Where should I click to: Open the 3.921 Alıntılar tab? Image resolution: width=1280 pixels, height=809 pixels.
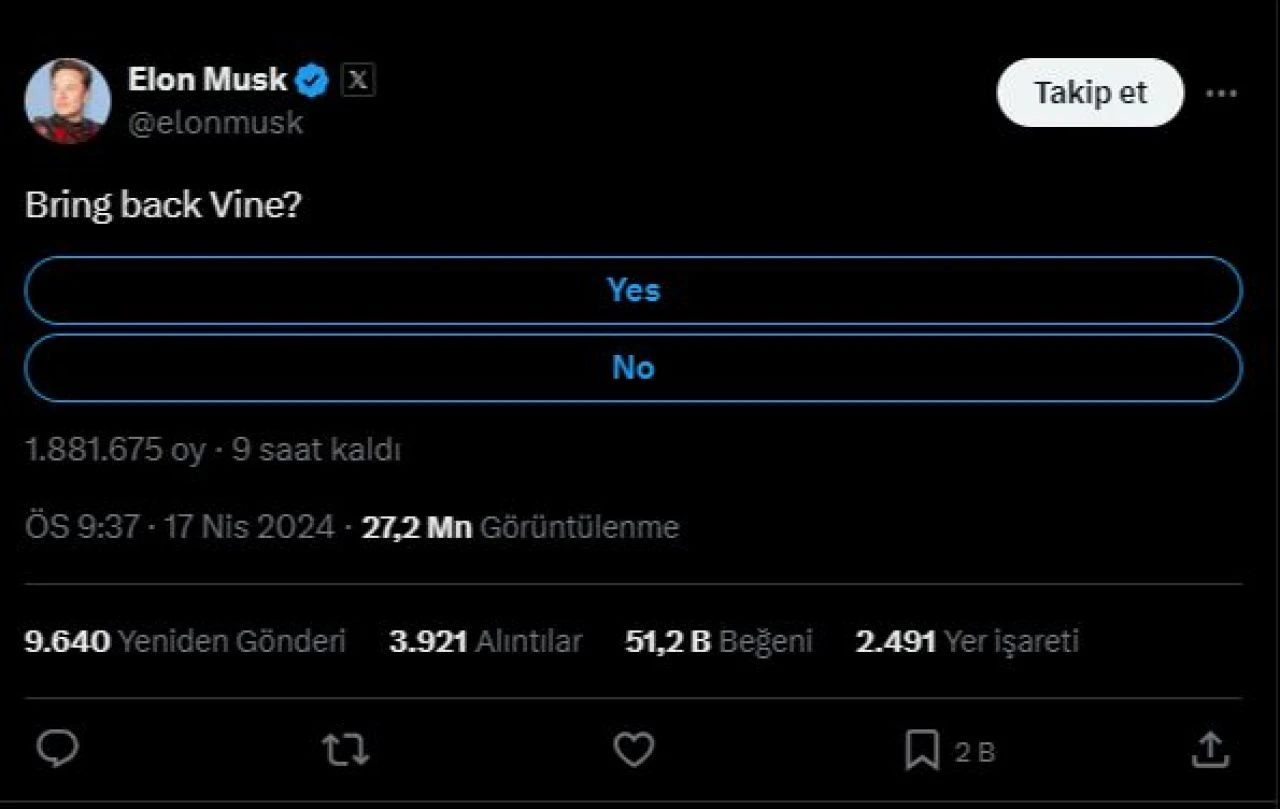(x=487, y=641)
